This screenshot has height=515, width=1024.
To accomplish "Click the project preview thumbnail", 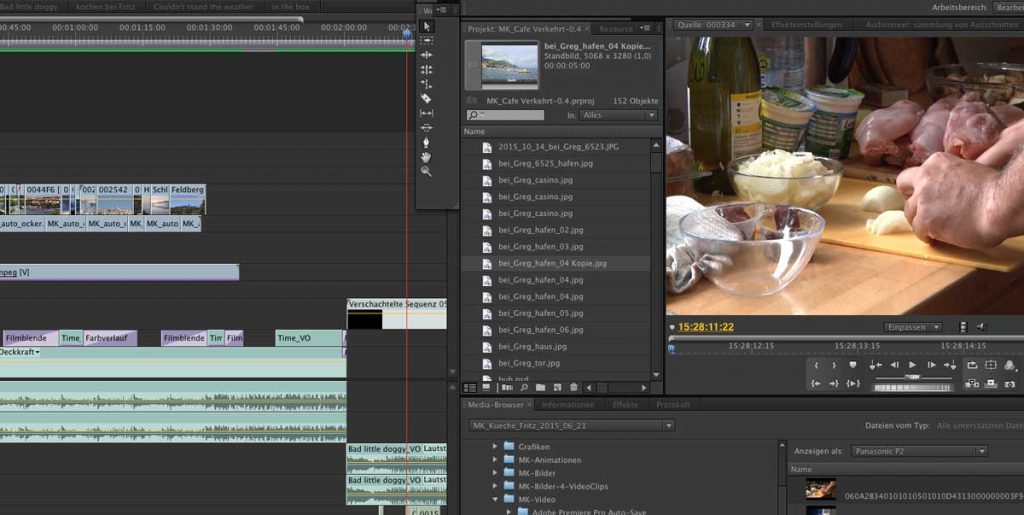I will tap(509, 65).
